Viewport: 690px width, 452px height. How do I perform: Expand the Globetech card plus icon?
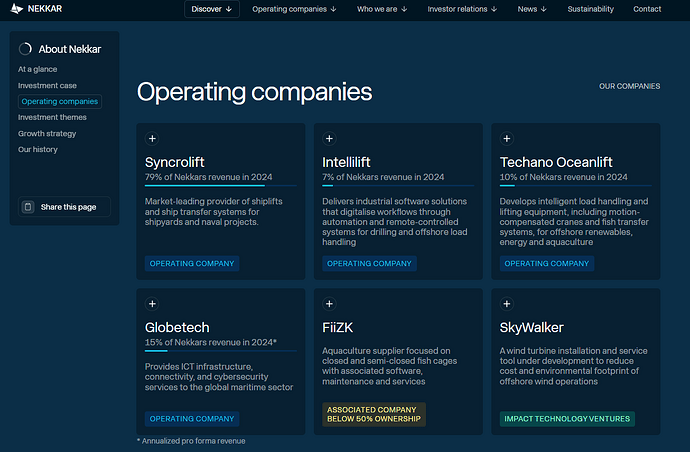coord(152,304)
